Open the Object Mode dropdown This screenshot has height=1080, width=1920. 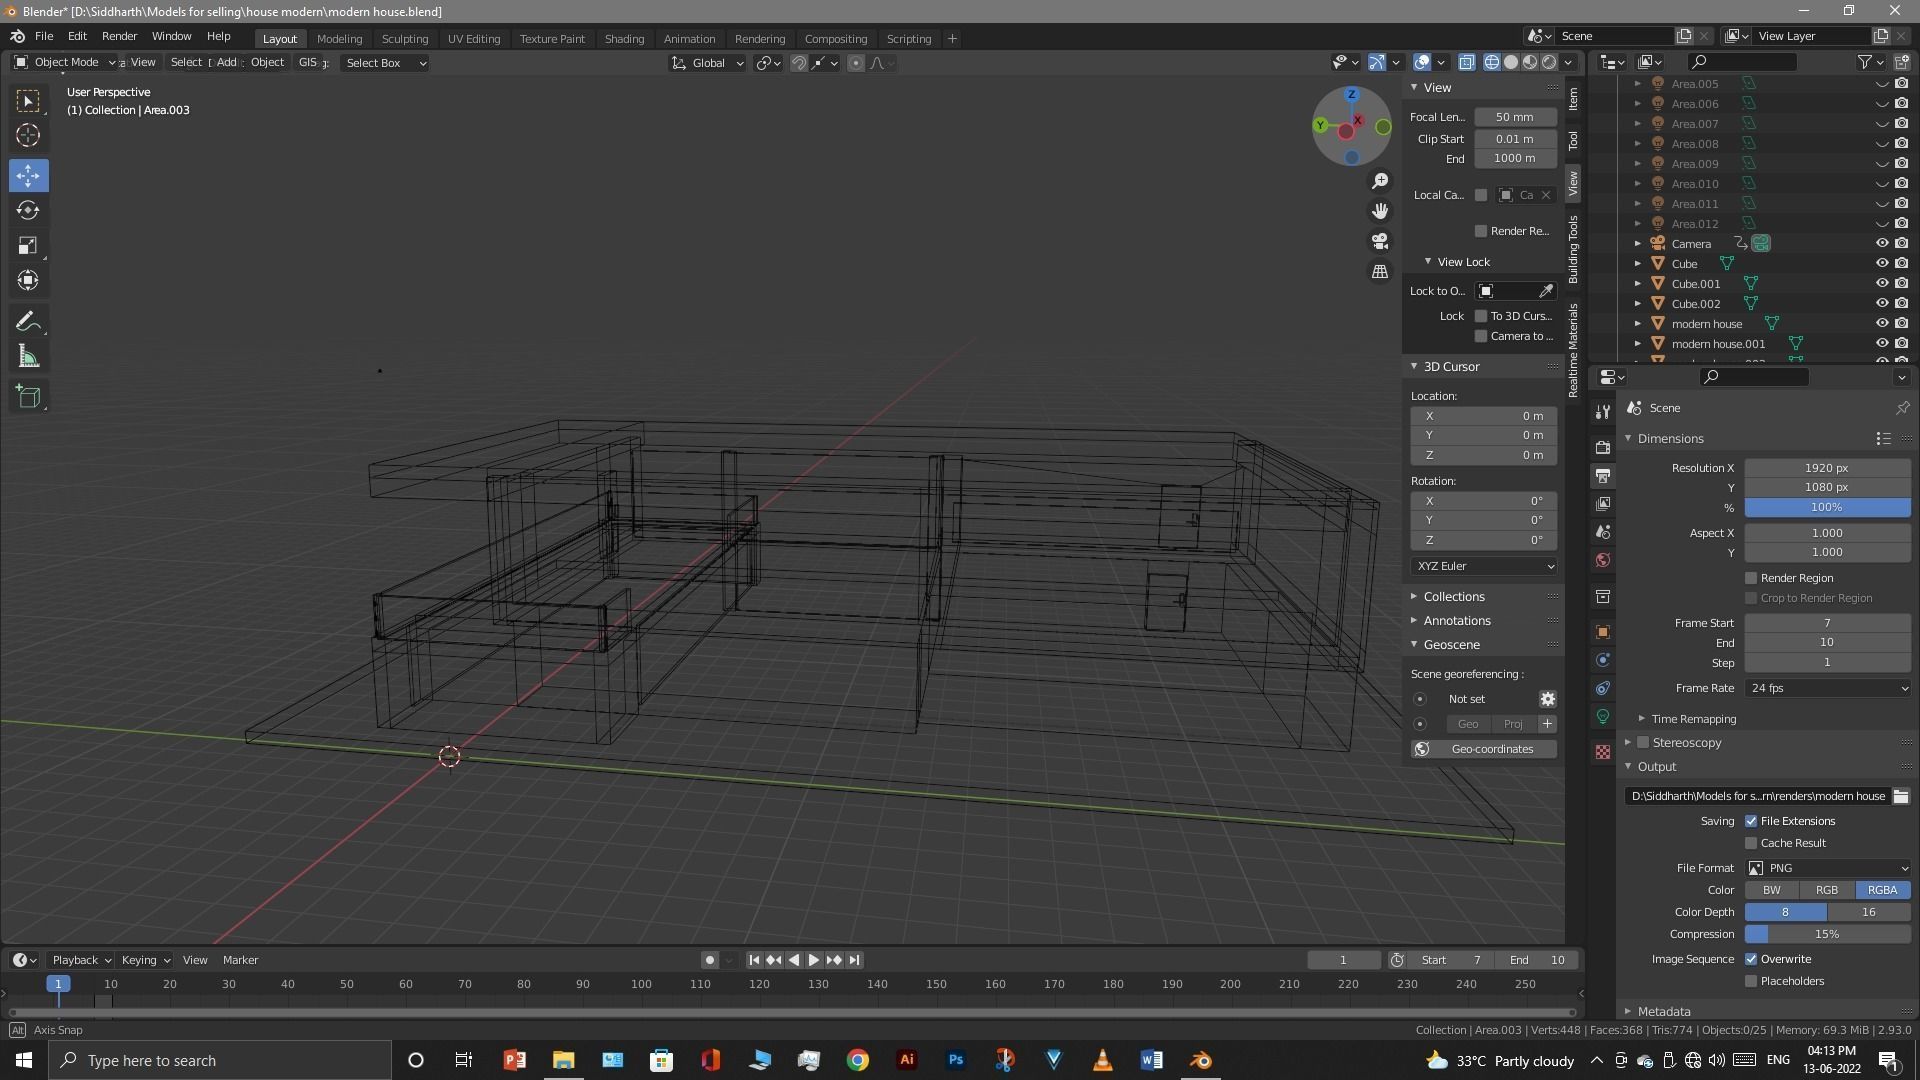65,62
